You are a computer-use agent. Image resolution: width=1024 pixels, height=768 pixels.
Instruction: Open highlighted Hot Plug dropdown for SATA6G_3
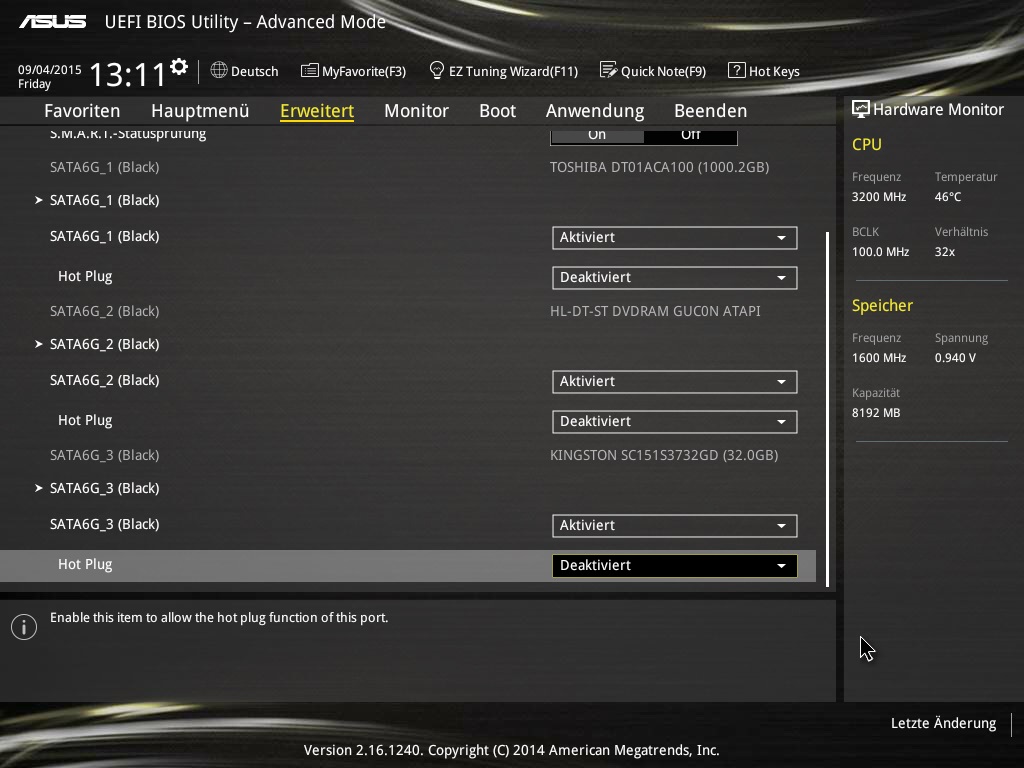click(675, 566)
